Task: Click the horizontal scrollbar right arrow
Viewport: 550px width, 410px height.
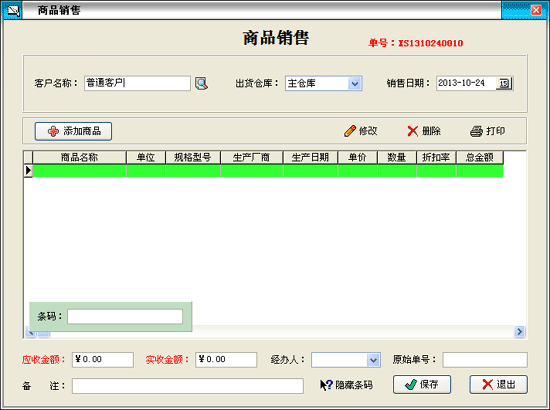Action: (519, 331)
